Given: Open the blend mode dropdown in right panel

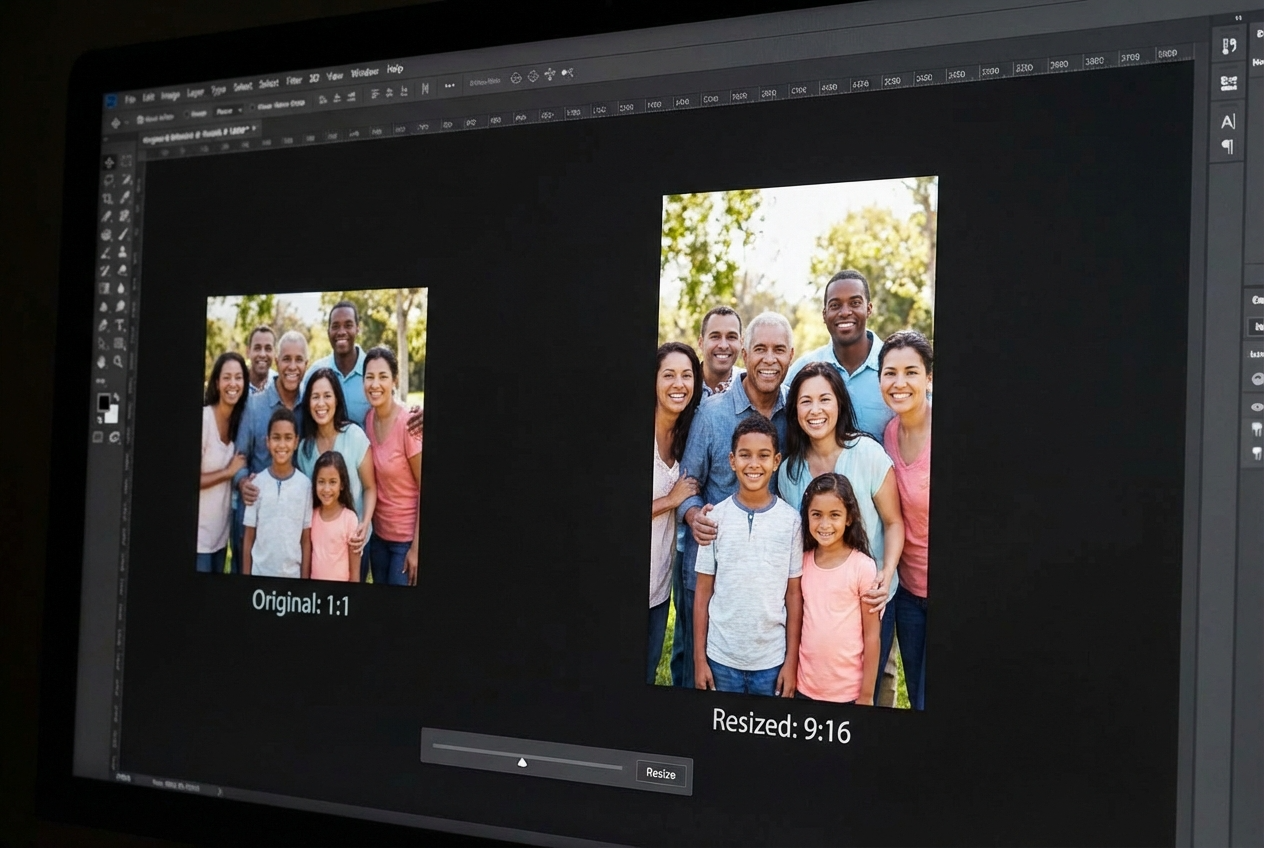Looking at the screenshot, I should click(1255, 327).
